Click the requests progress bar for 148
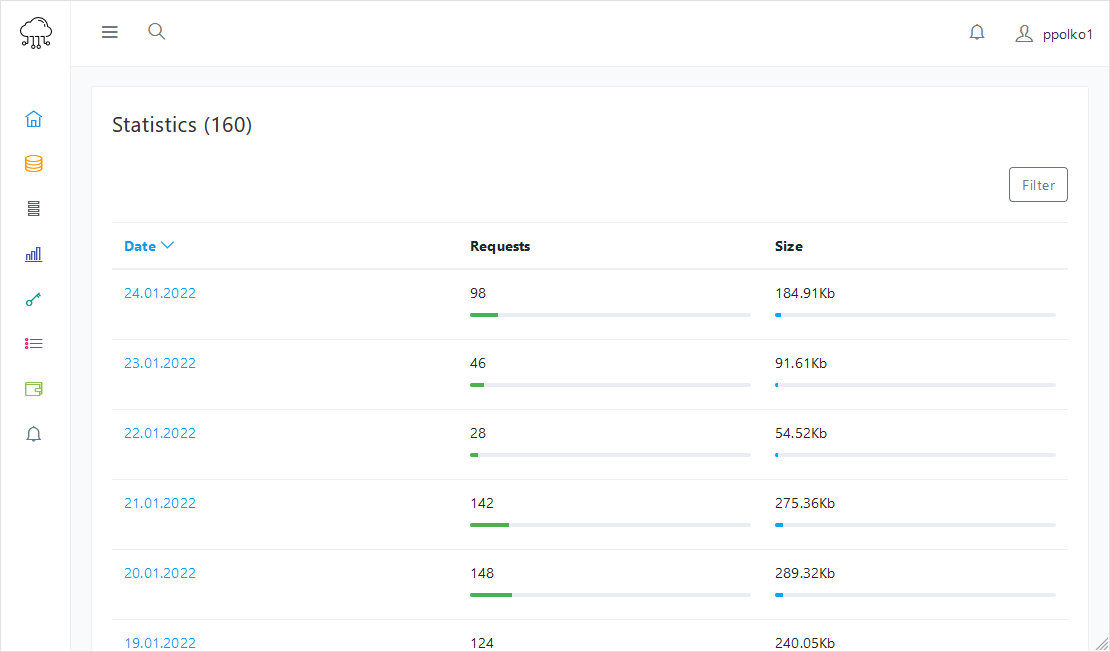The height and width of the screenshot is (652, 1110). click(x=610, y=595)
